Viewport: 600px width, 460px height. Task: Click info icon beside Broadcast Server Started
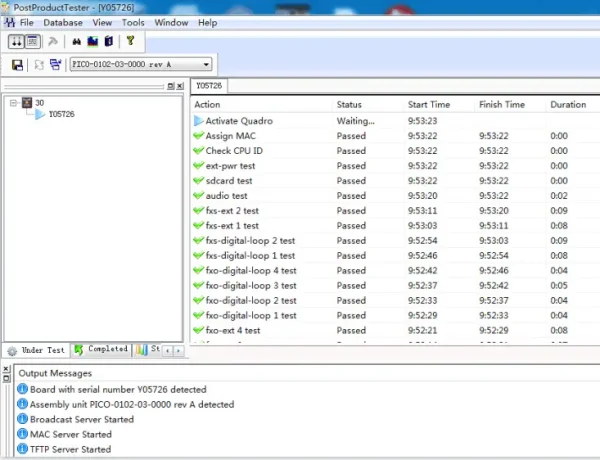coord(23,419)
